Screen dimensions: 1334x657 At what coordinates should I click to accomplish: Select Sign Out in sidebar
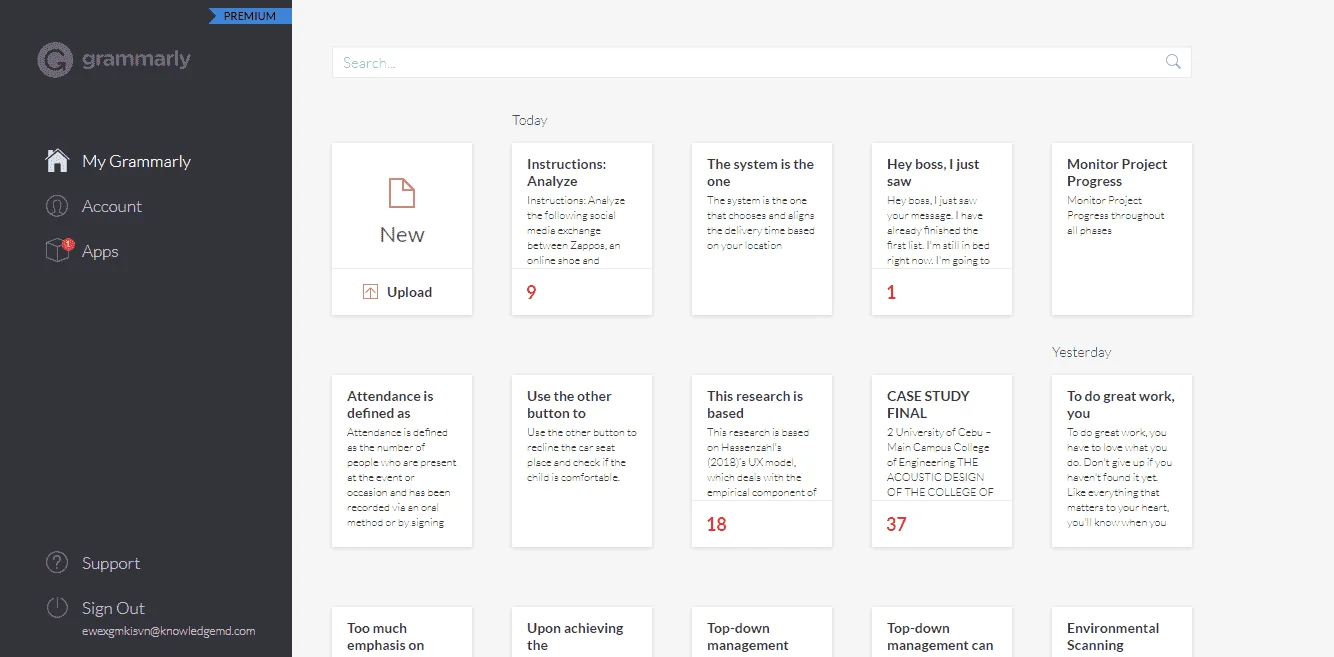[113, 608]
